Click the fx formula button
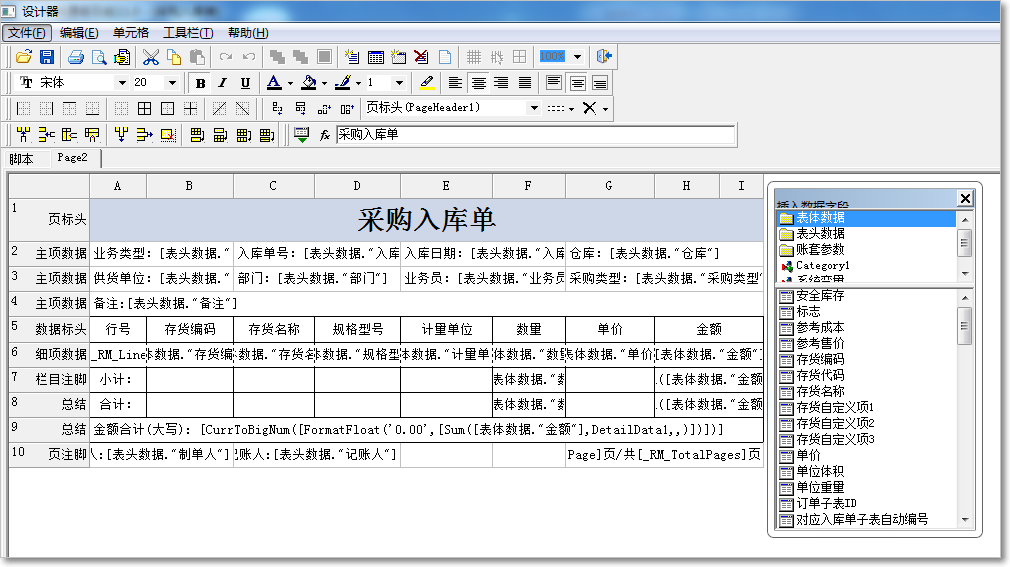1010x567 pixels. (324, 135)
